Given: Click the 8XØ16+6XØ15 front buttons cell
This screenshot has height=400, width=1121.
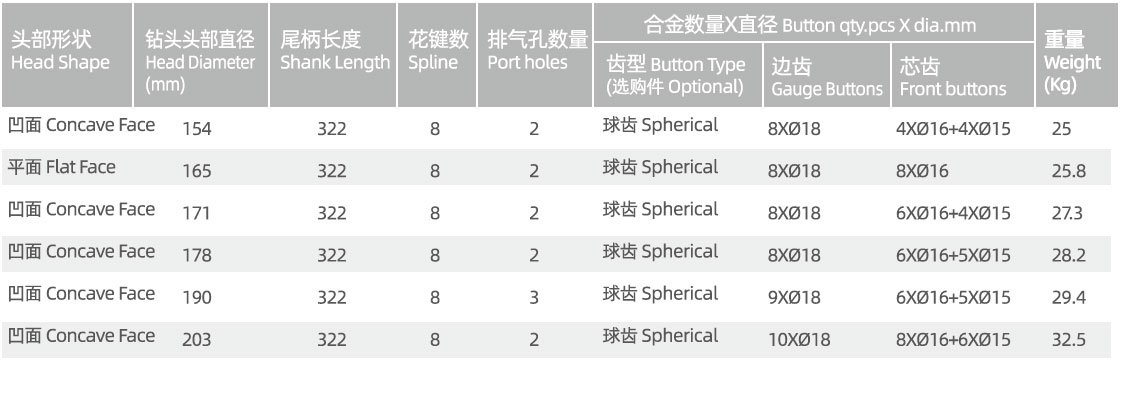Looking at the screenshot, I should [953, 339].
